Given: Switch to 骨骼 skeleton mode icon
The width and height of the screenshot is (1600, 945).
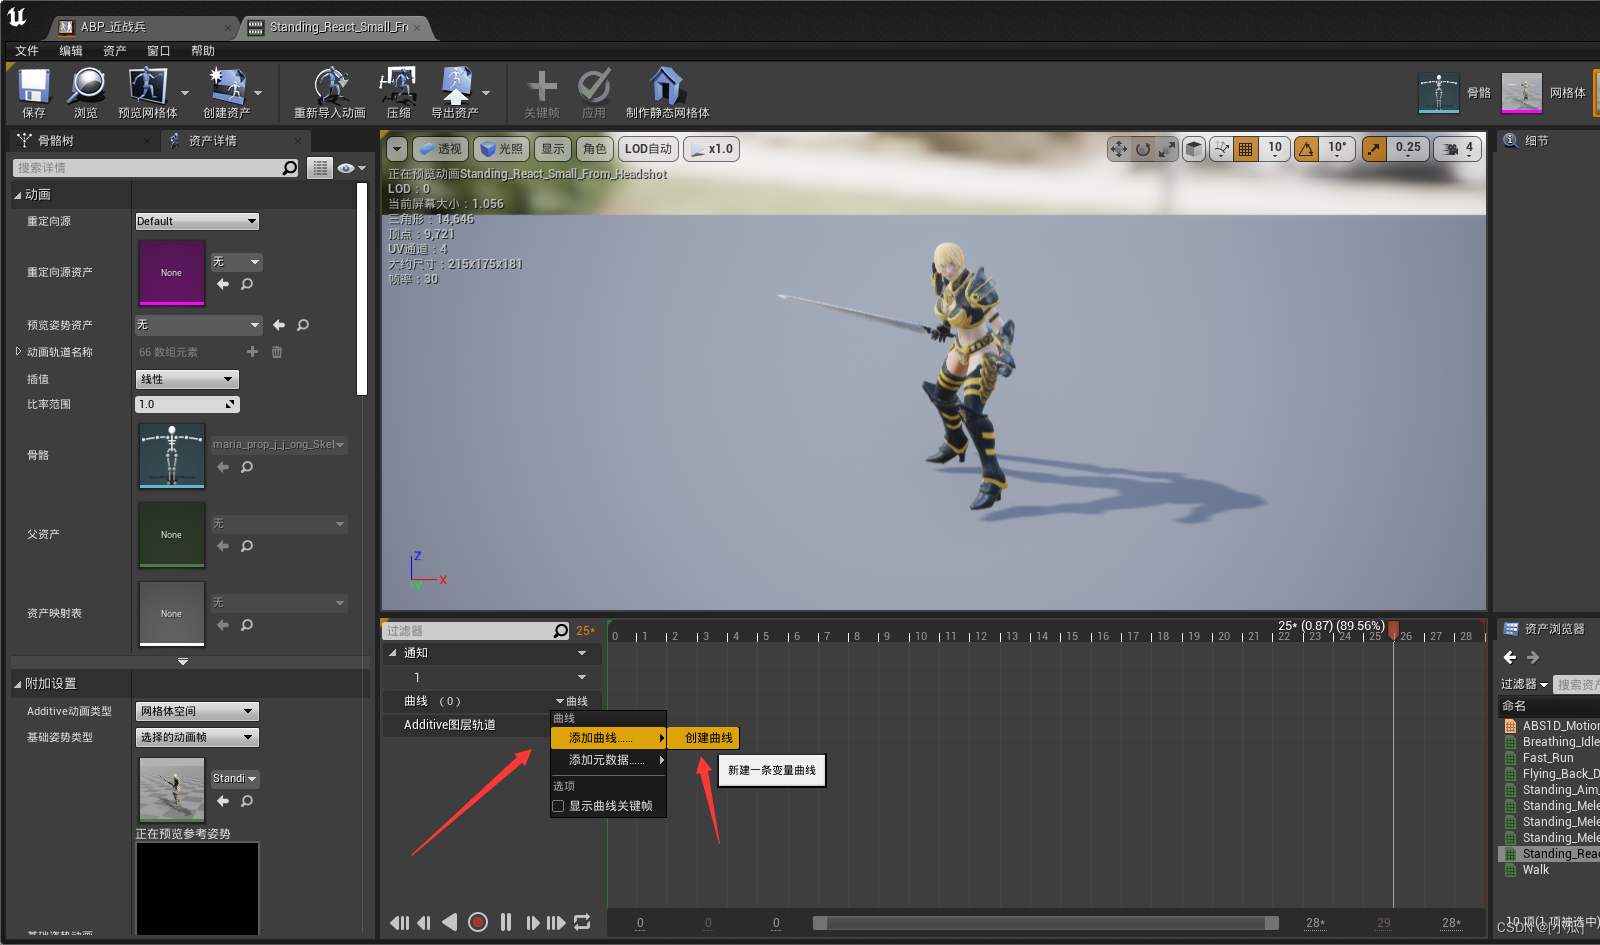Looking at the screenshot, I should pos(1439,93).
